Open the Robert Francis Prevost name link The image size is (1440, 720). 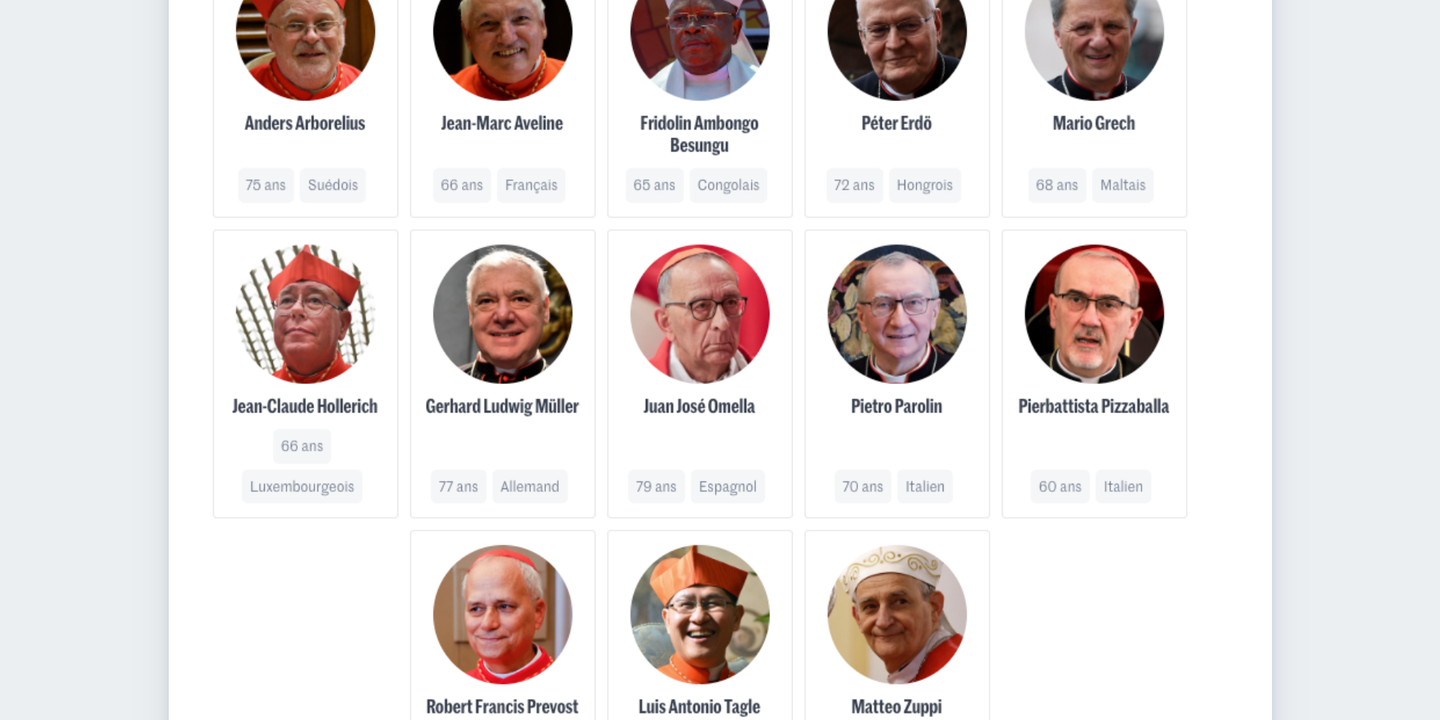[502, 707]
